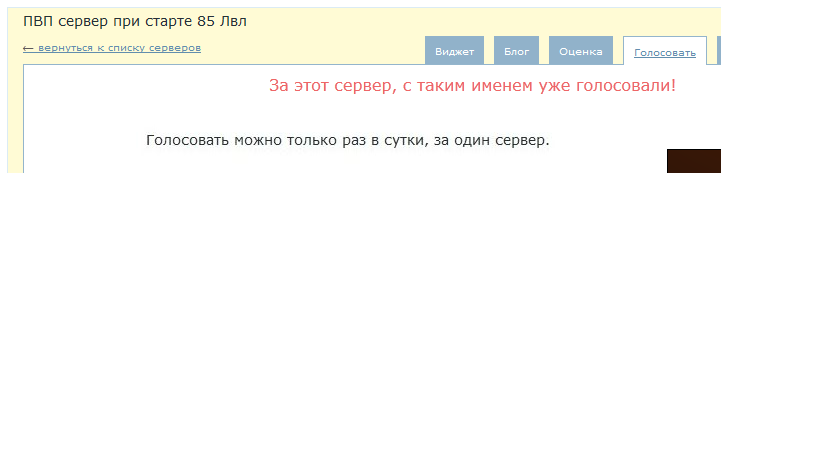Click the word Лвл in the heading
This screenshot has height=460, width=819.
[234, 21]
